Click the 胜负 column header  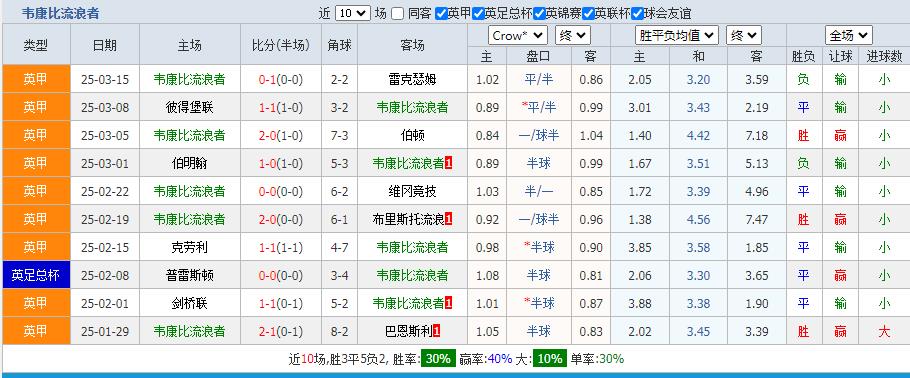coord(803,56)
